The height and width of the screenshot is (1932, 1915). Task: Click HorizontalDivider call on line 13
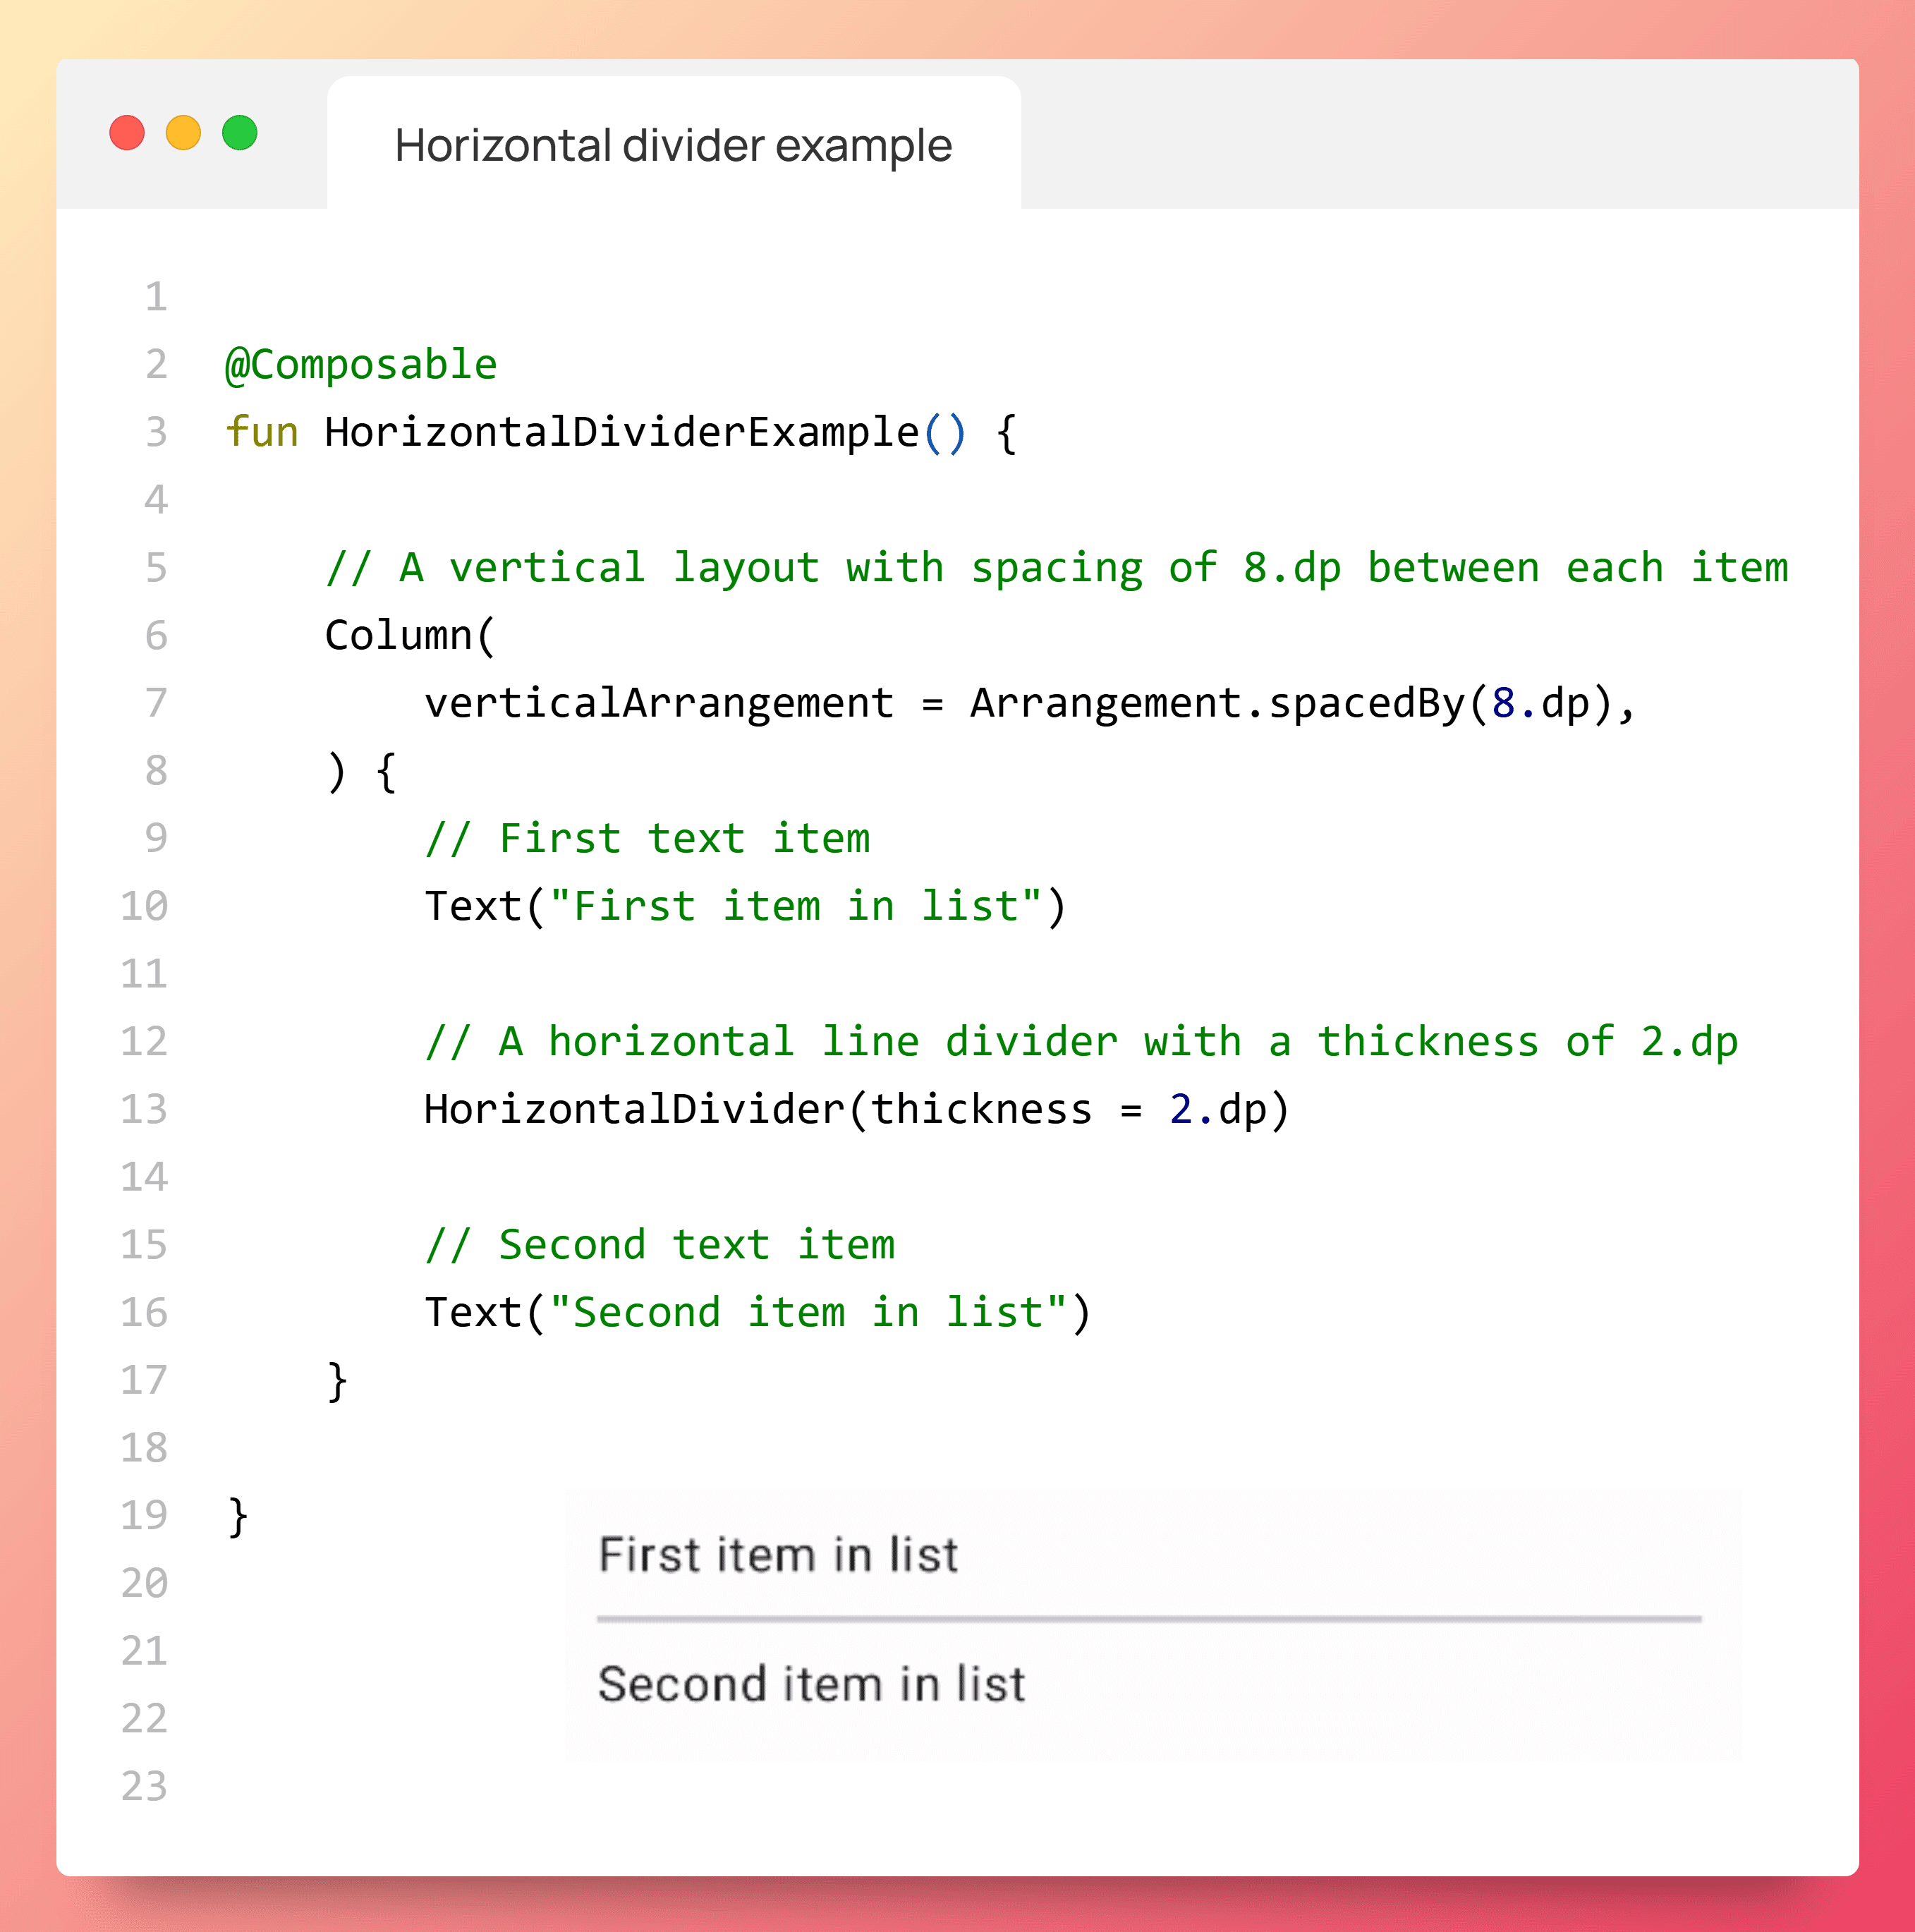pos(634,1109)
